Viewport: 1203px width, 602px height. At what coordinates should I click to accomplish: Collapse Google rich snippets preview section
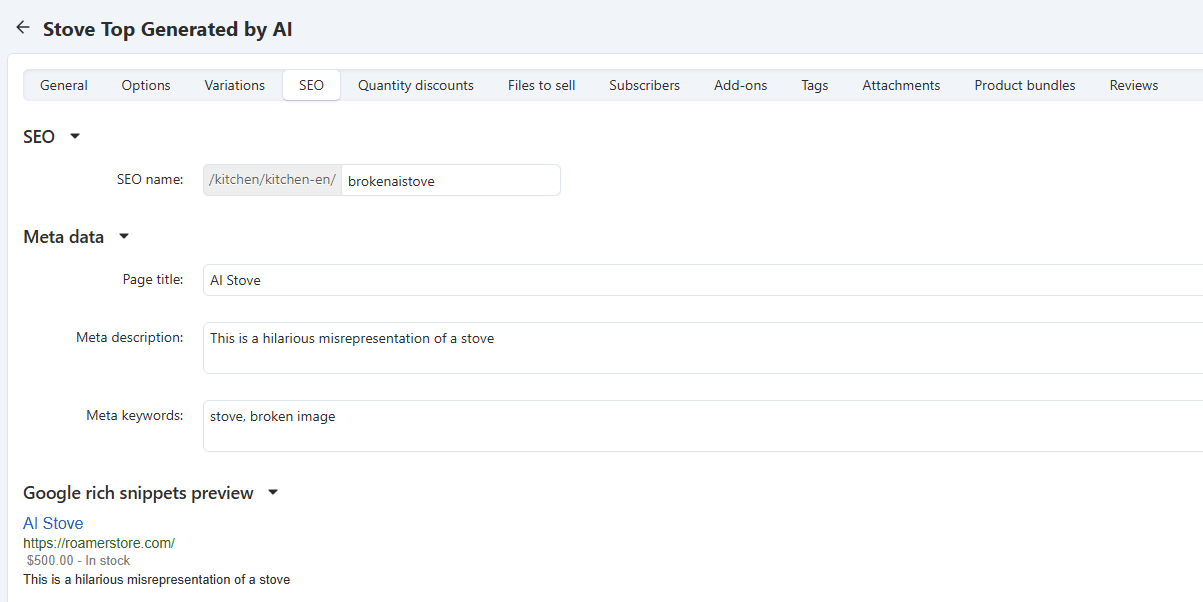pyautogui.click(x=273, y=493)
